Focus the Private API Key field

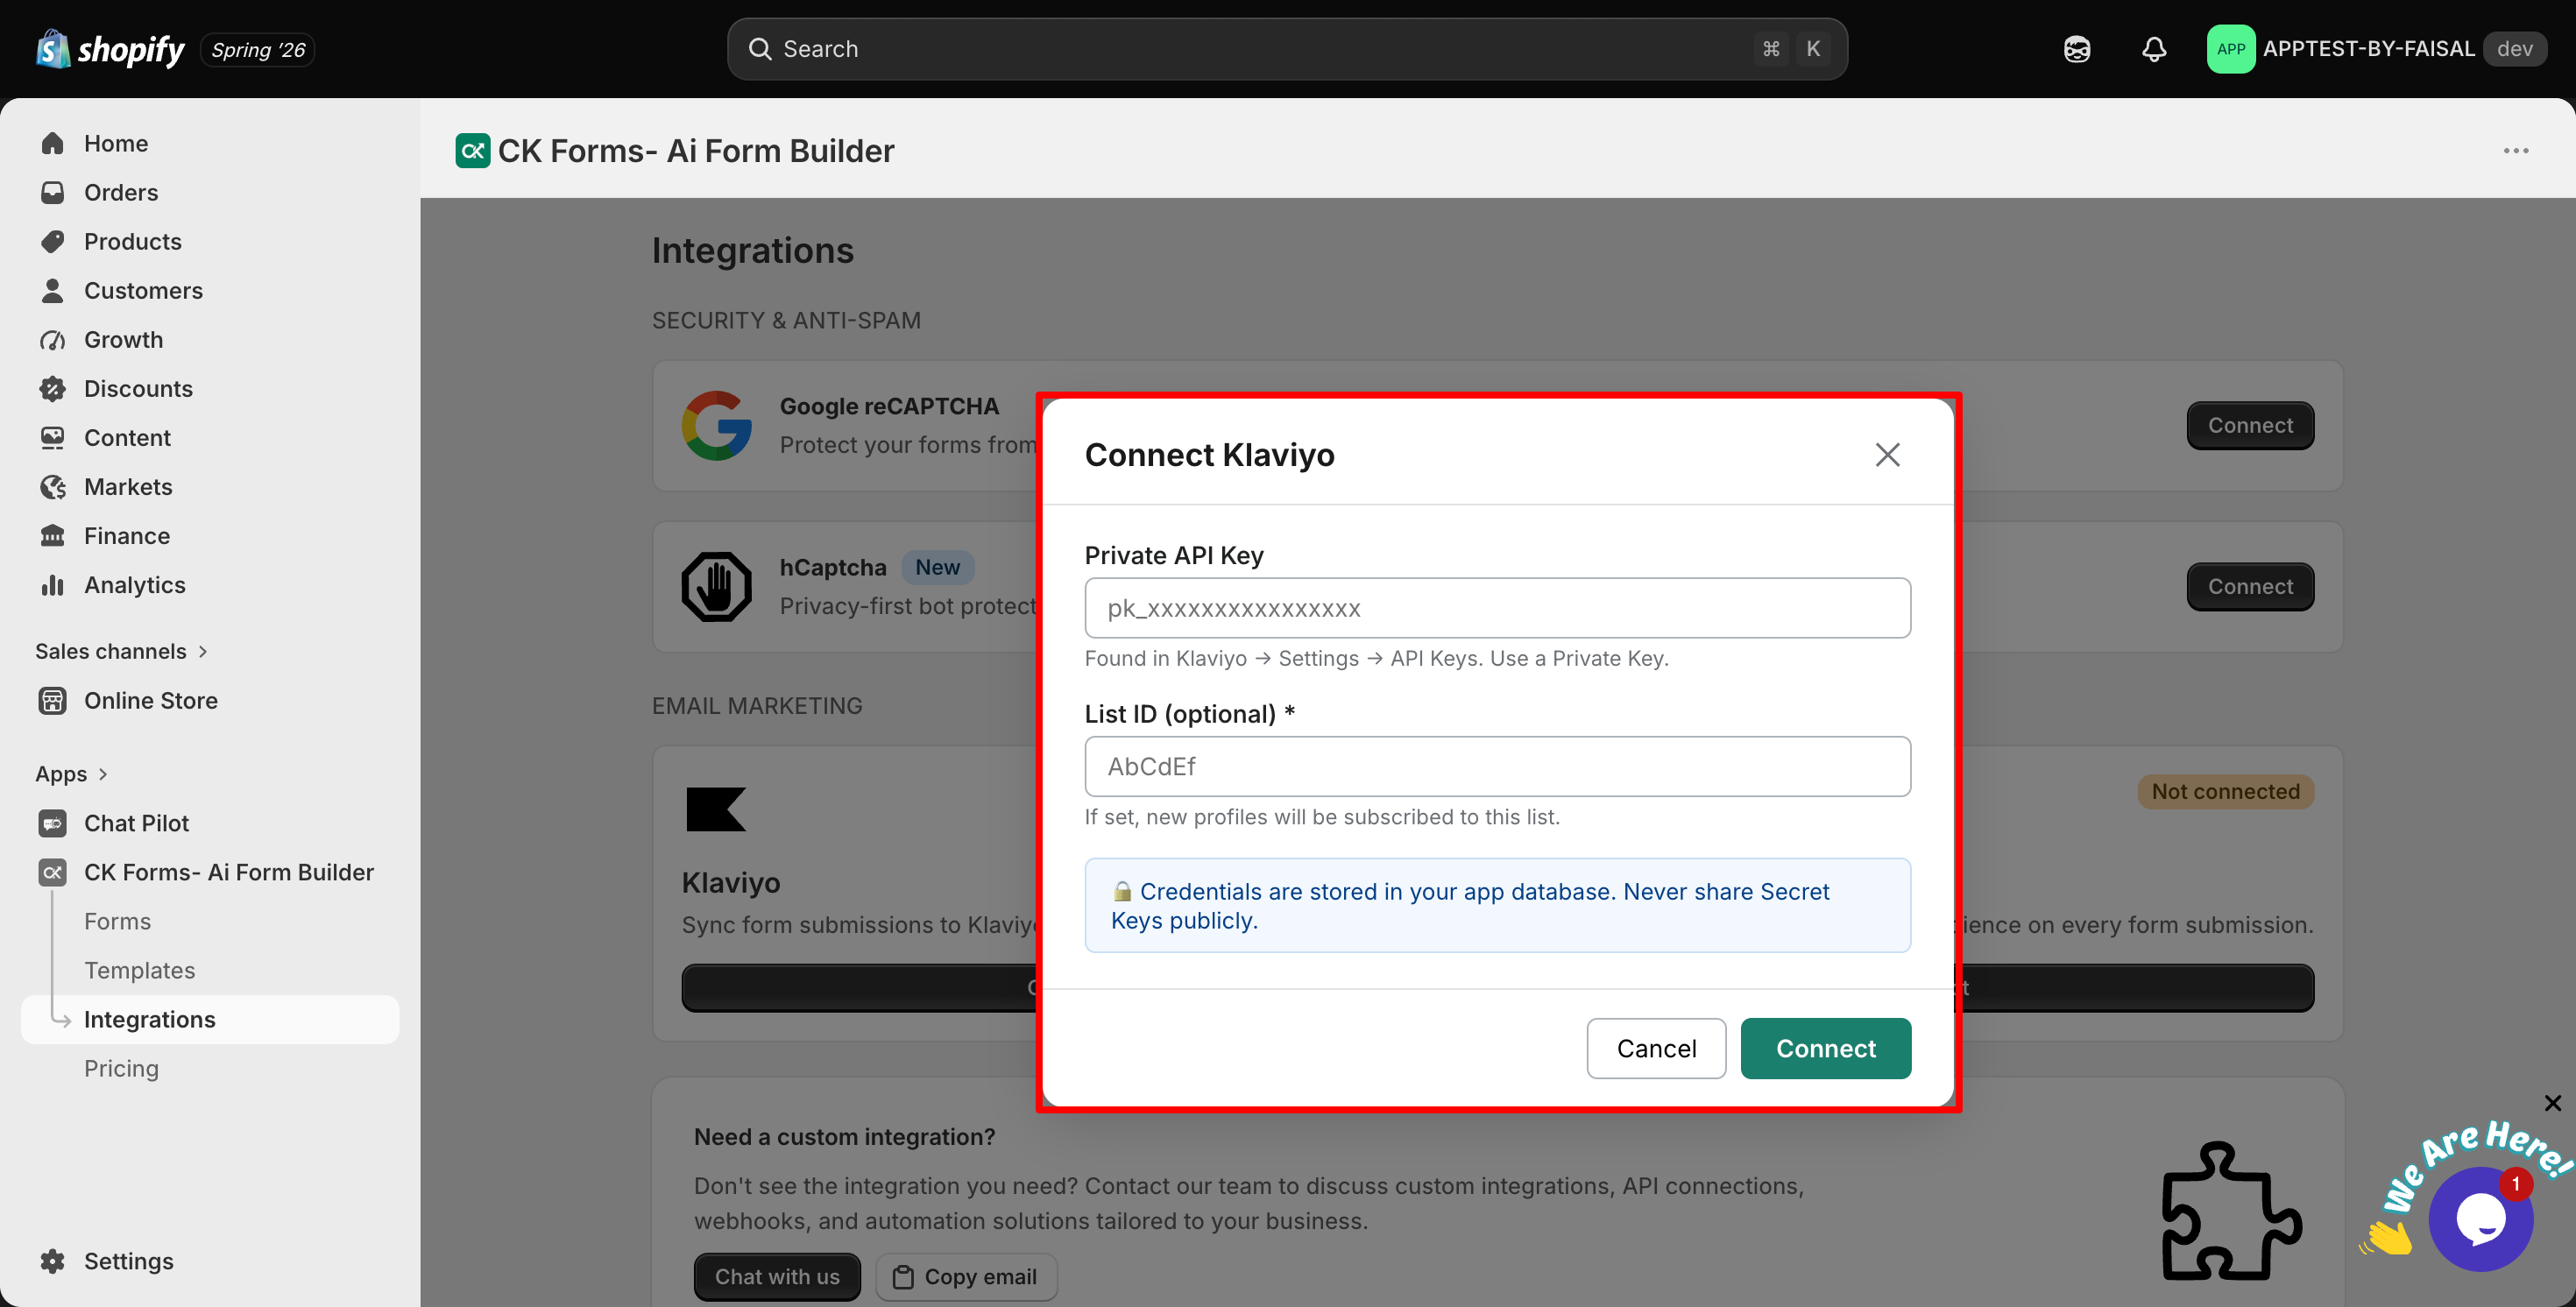click(x=1497, y=608)
